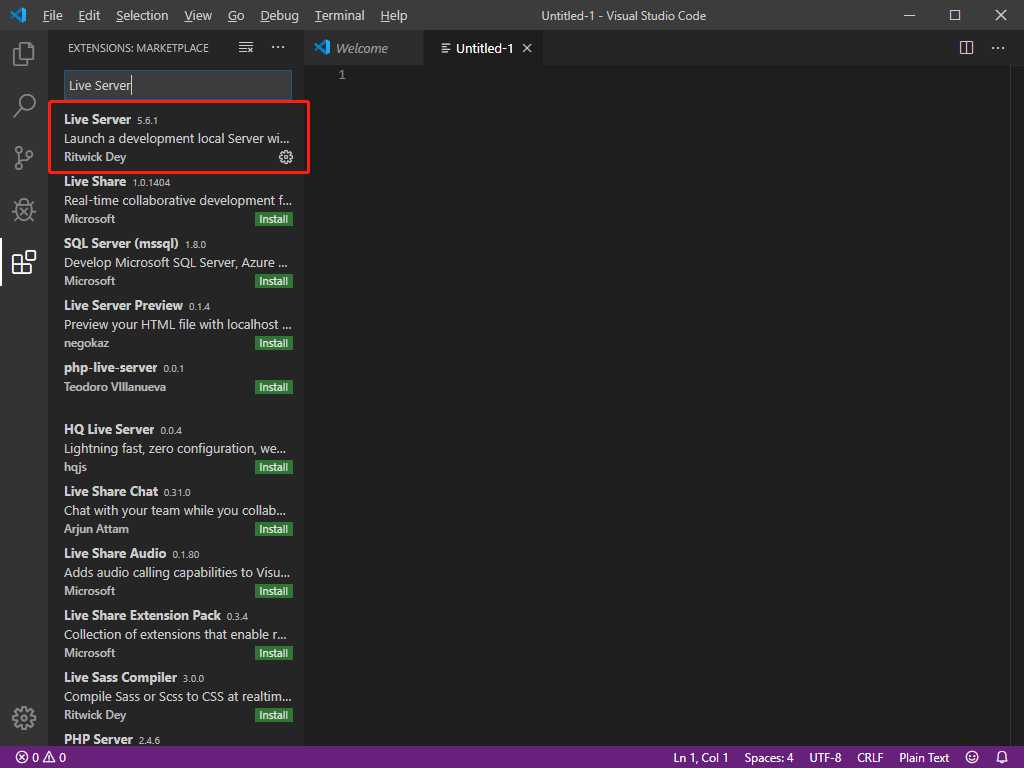The height and width of the screenshot is (768, 1024).
Task: Open the Terminal menu
Action: 339,16
